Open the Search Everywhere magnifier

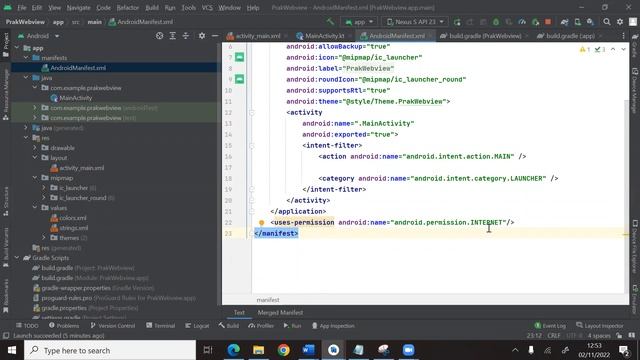(x=607, y=22)
